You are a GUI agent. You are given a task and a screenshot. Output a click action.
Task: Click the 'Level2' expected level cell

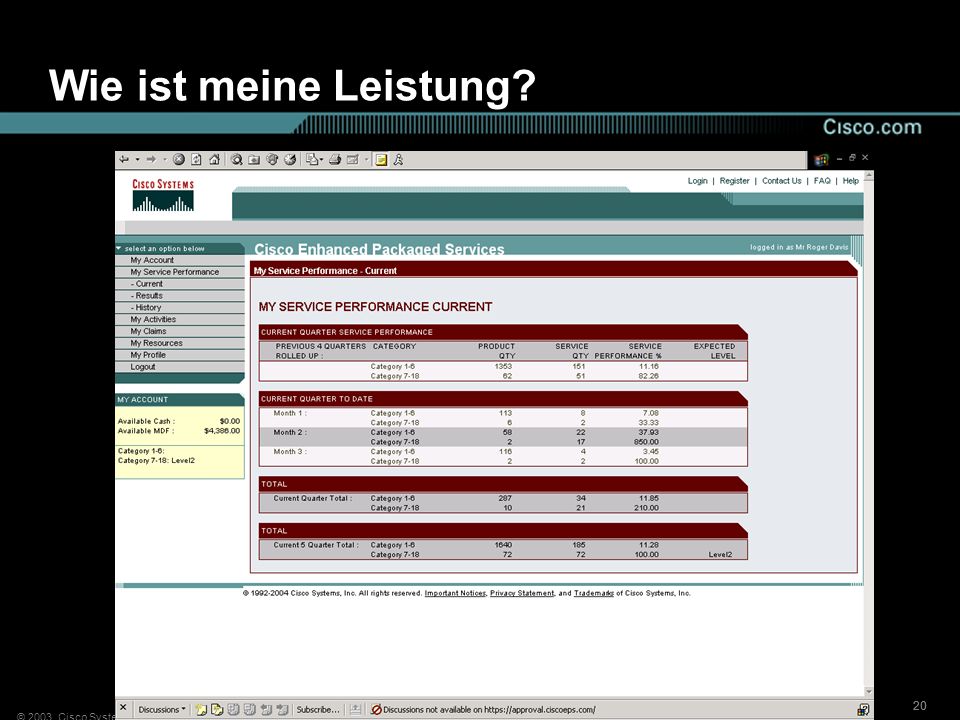[x=720, y=555]
